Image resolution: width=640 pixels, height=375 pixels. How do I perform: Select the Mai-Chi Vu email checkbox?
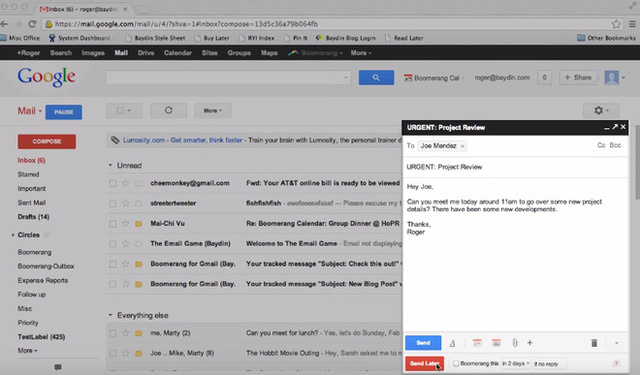(113, 224)
